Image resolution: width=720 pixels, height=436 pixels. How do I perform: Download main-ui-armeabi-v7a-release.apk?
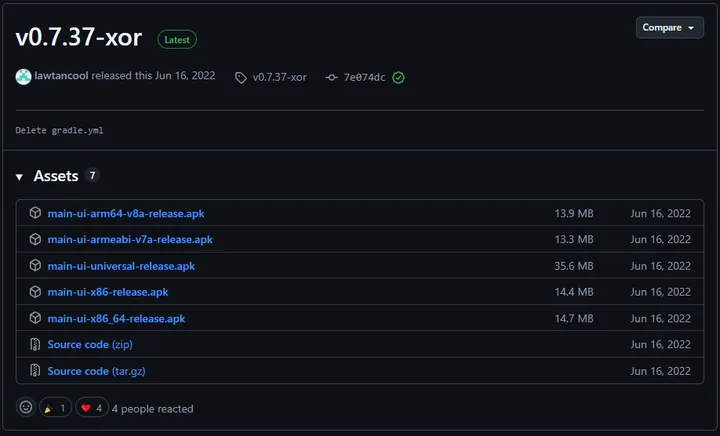(x=130, y=240)
